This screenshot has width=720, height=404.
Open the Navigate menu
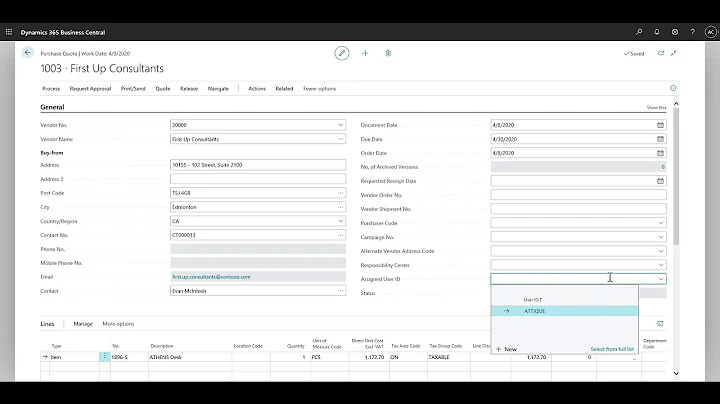[218, 89]
